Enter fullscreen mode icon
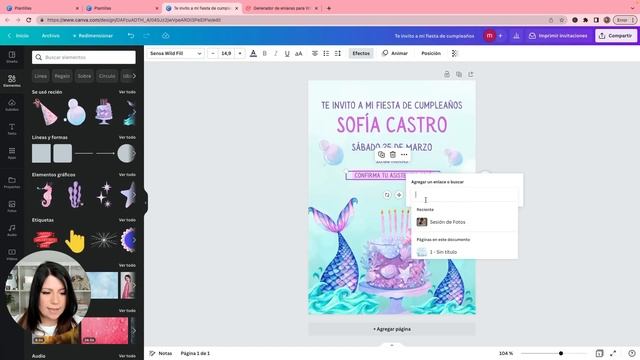 point(613,353)
